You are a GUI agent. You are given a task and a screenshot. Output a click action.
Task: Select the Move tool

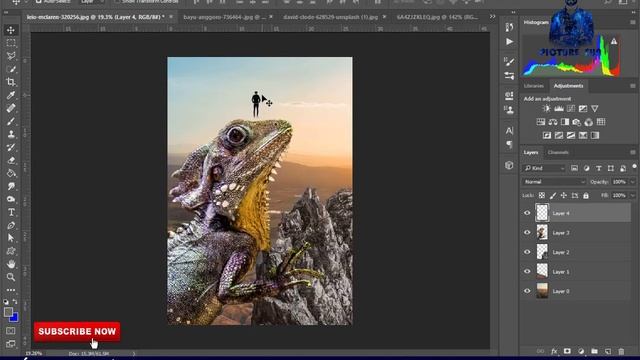coord(11,30)
